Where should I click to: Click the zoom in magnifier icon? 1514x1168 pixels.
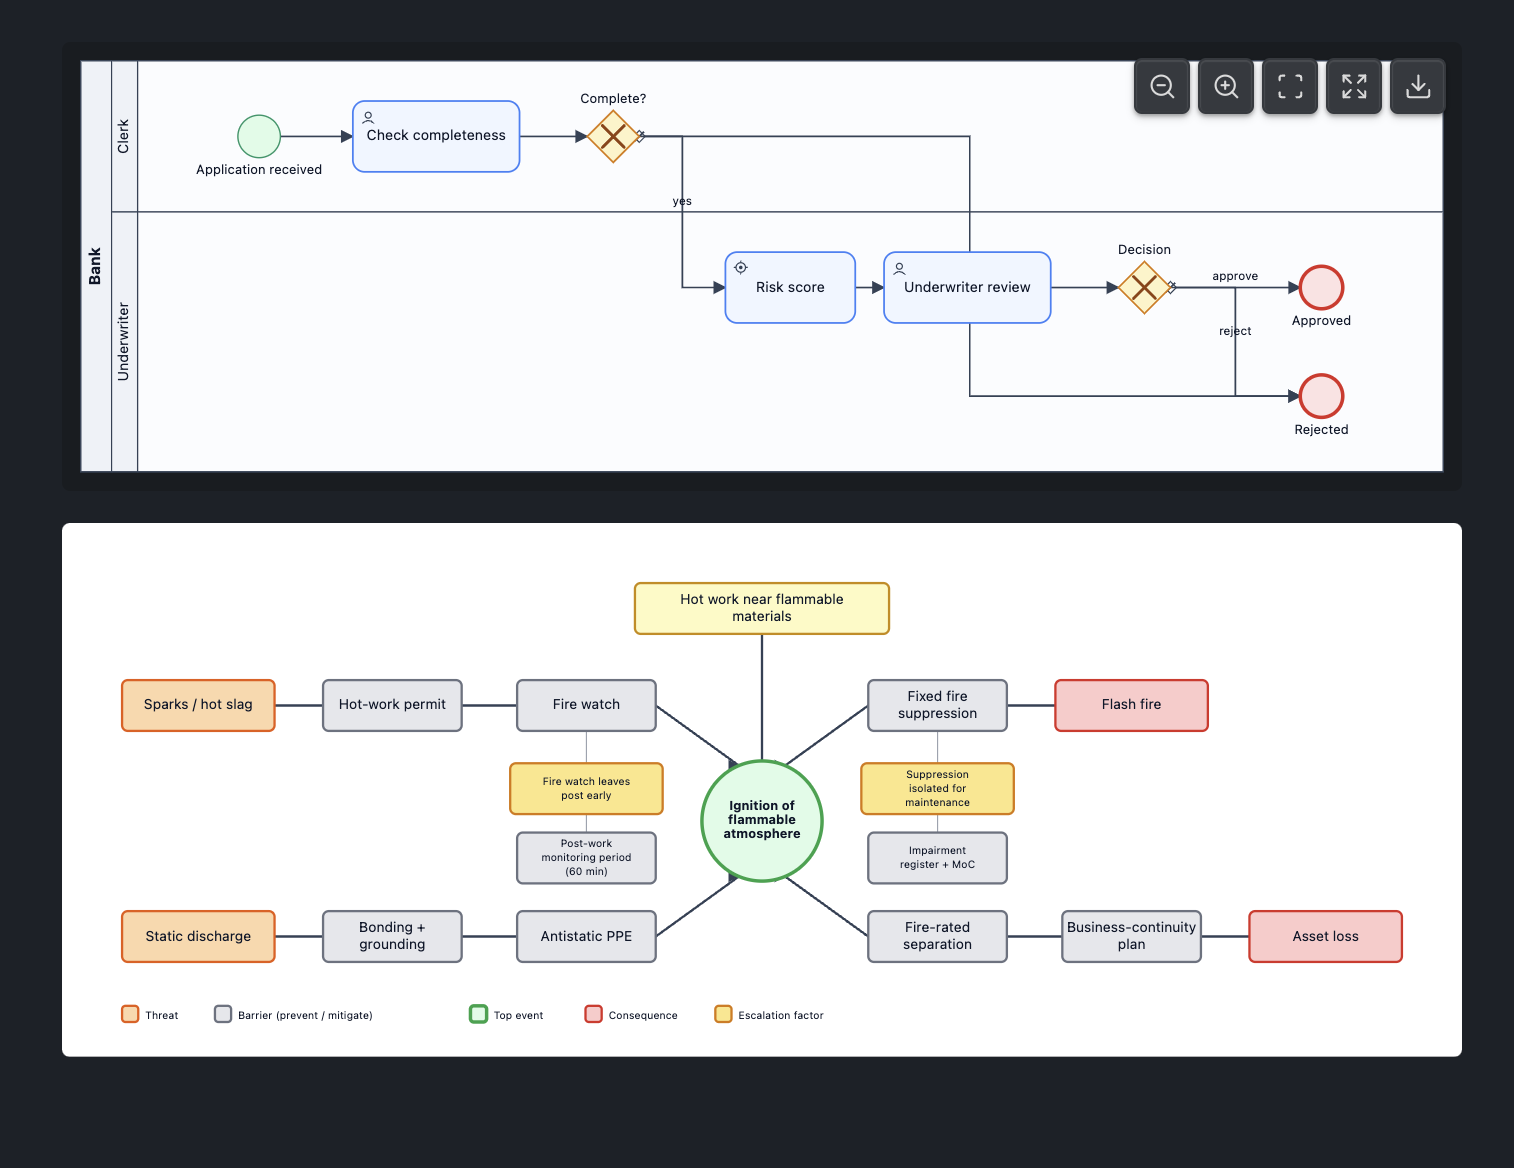pyautogui.click(x=1226, y=86)
